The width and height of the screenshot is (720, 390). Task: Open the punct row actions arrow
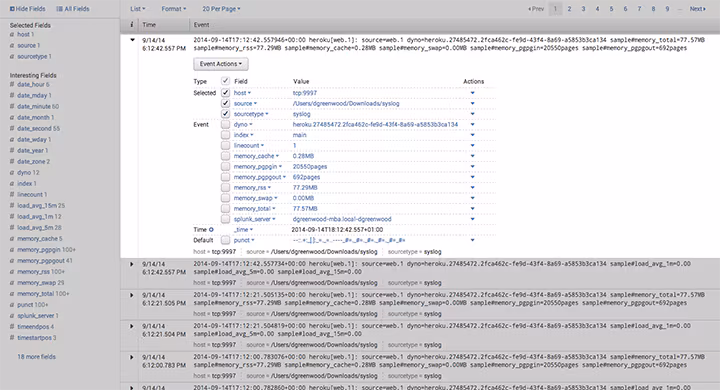click(x=472, y=240)
